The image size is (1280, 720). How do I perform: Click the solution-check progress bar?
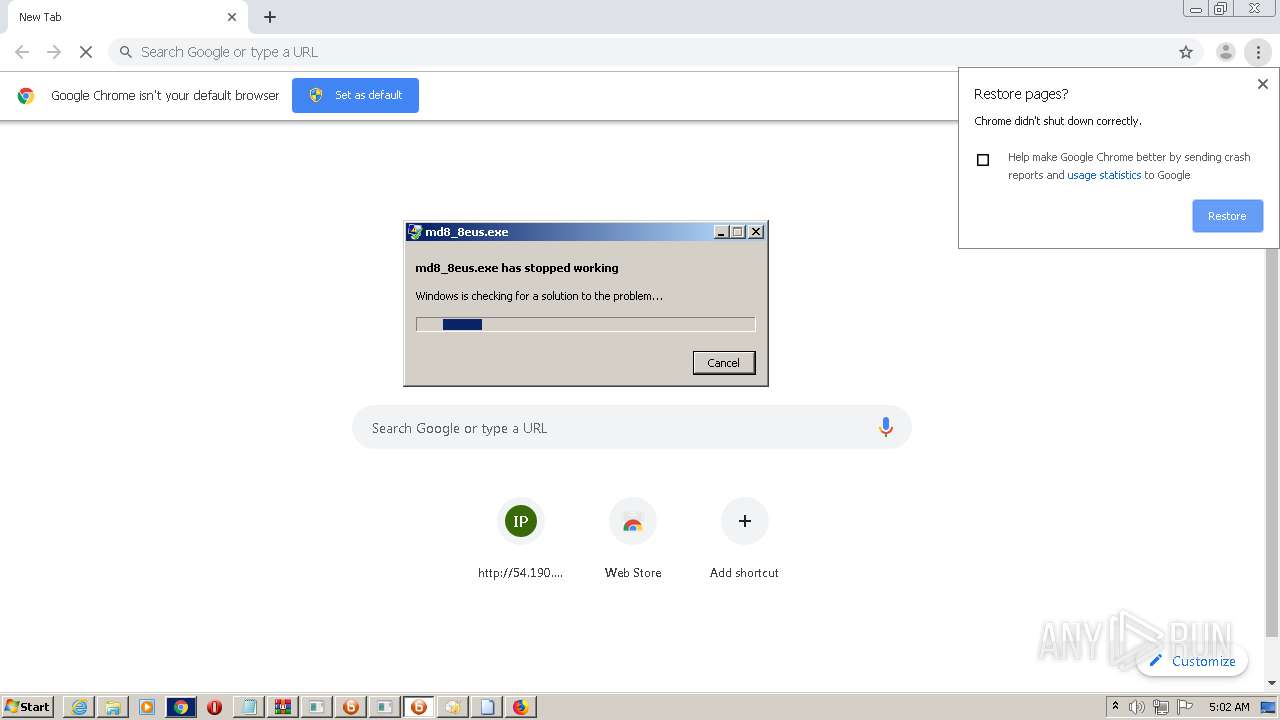tap(585, 324)
